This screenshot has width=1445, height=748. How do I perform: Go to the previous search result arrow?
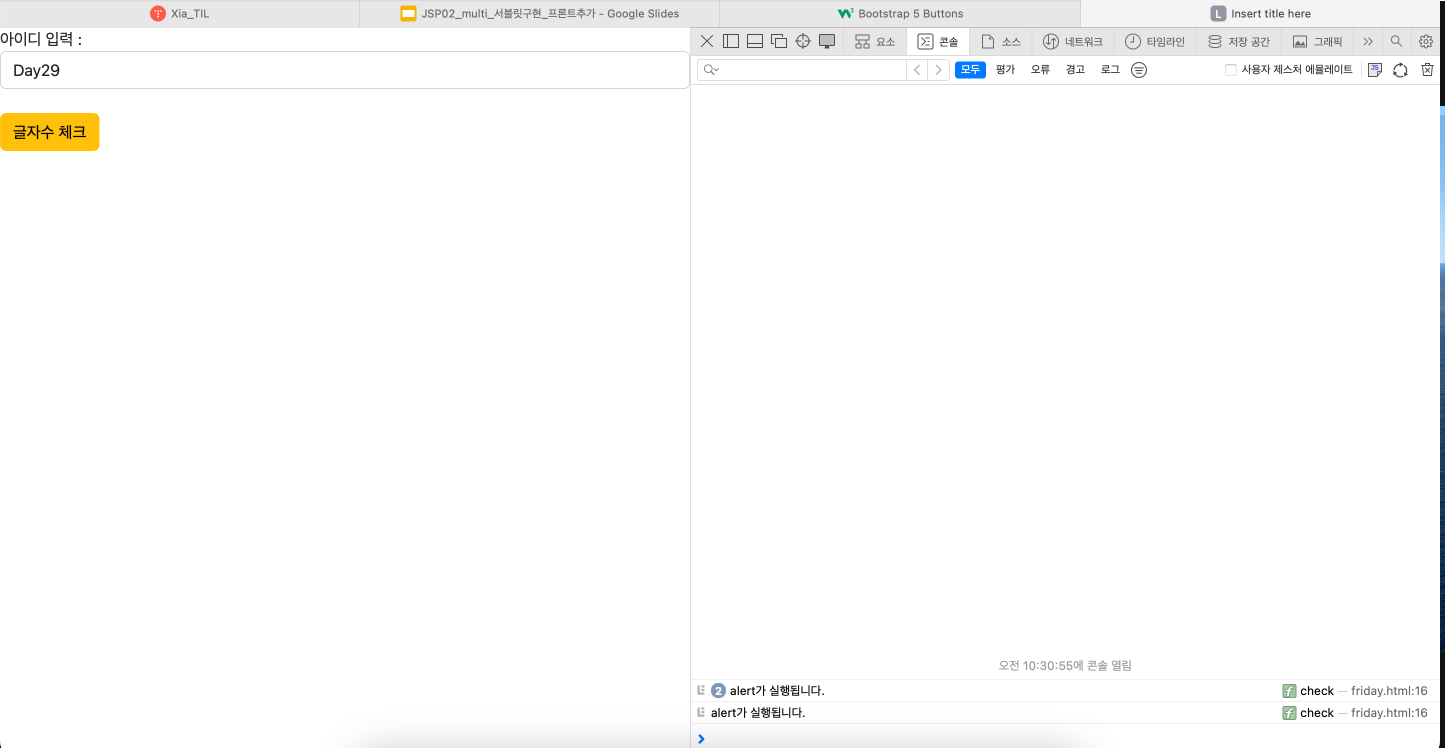coord(917,70)
